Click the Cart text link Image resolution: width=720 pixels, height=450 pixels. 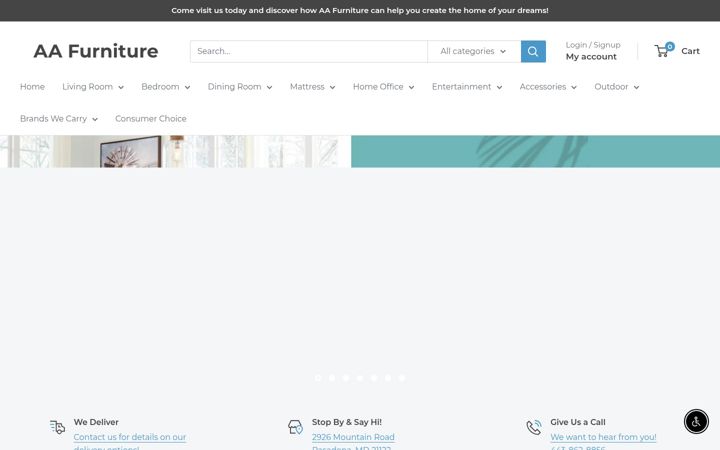tap(690, 51)
